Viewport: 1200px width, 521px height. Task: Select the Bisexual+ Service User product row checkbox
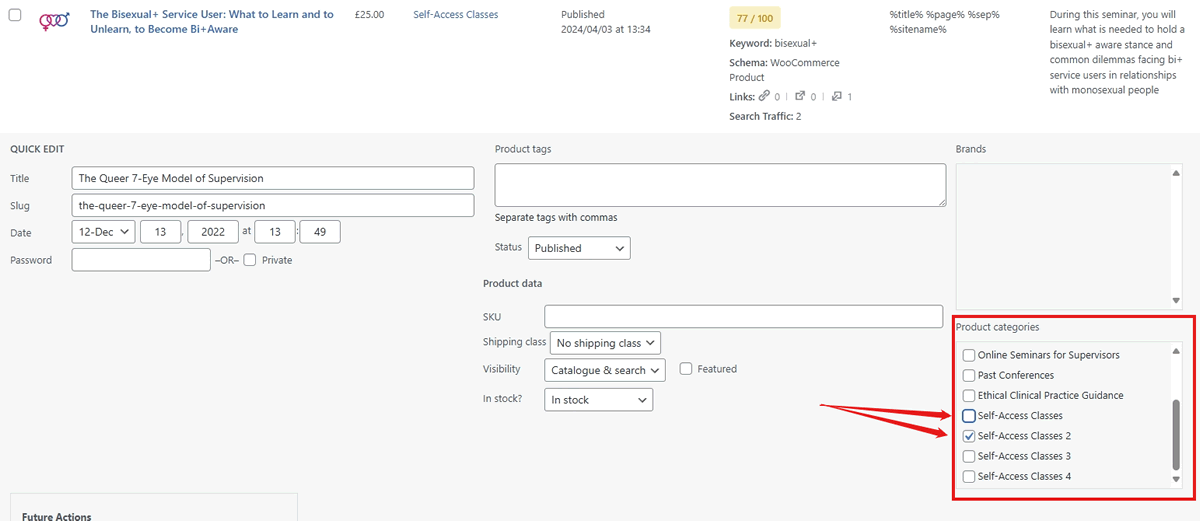point(15,15)
